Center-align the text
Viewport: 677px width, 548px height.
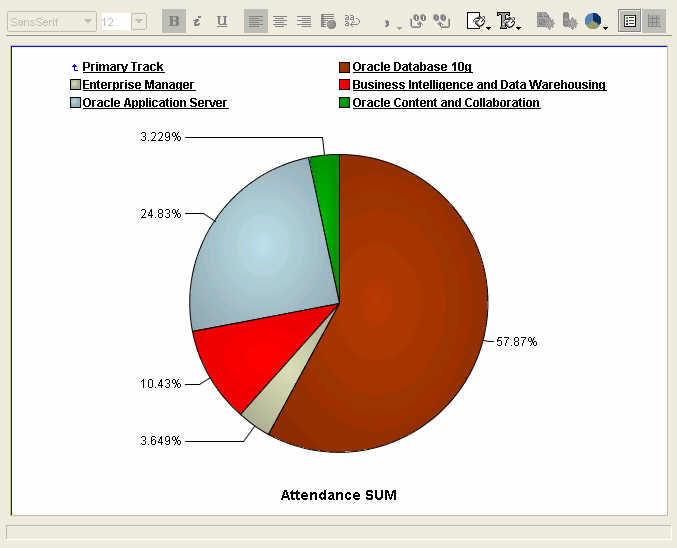tap(280, 21)
